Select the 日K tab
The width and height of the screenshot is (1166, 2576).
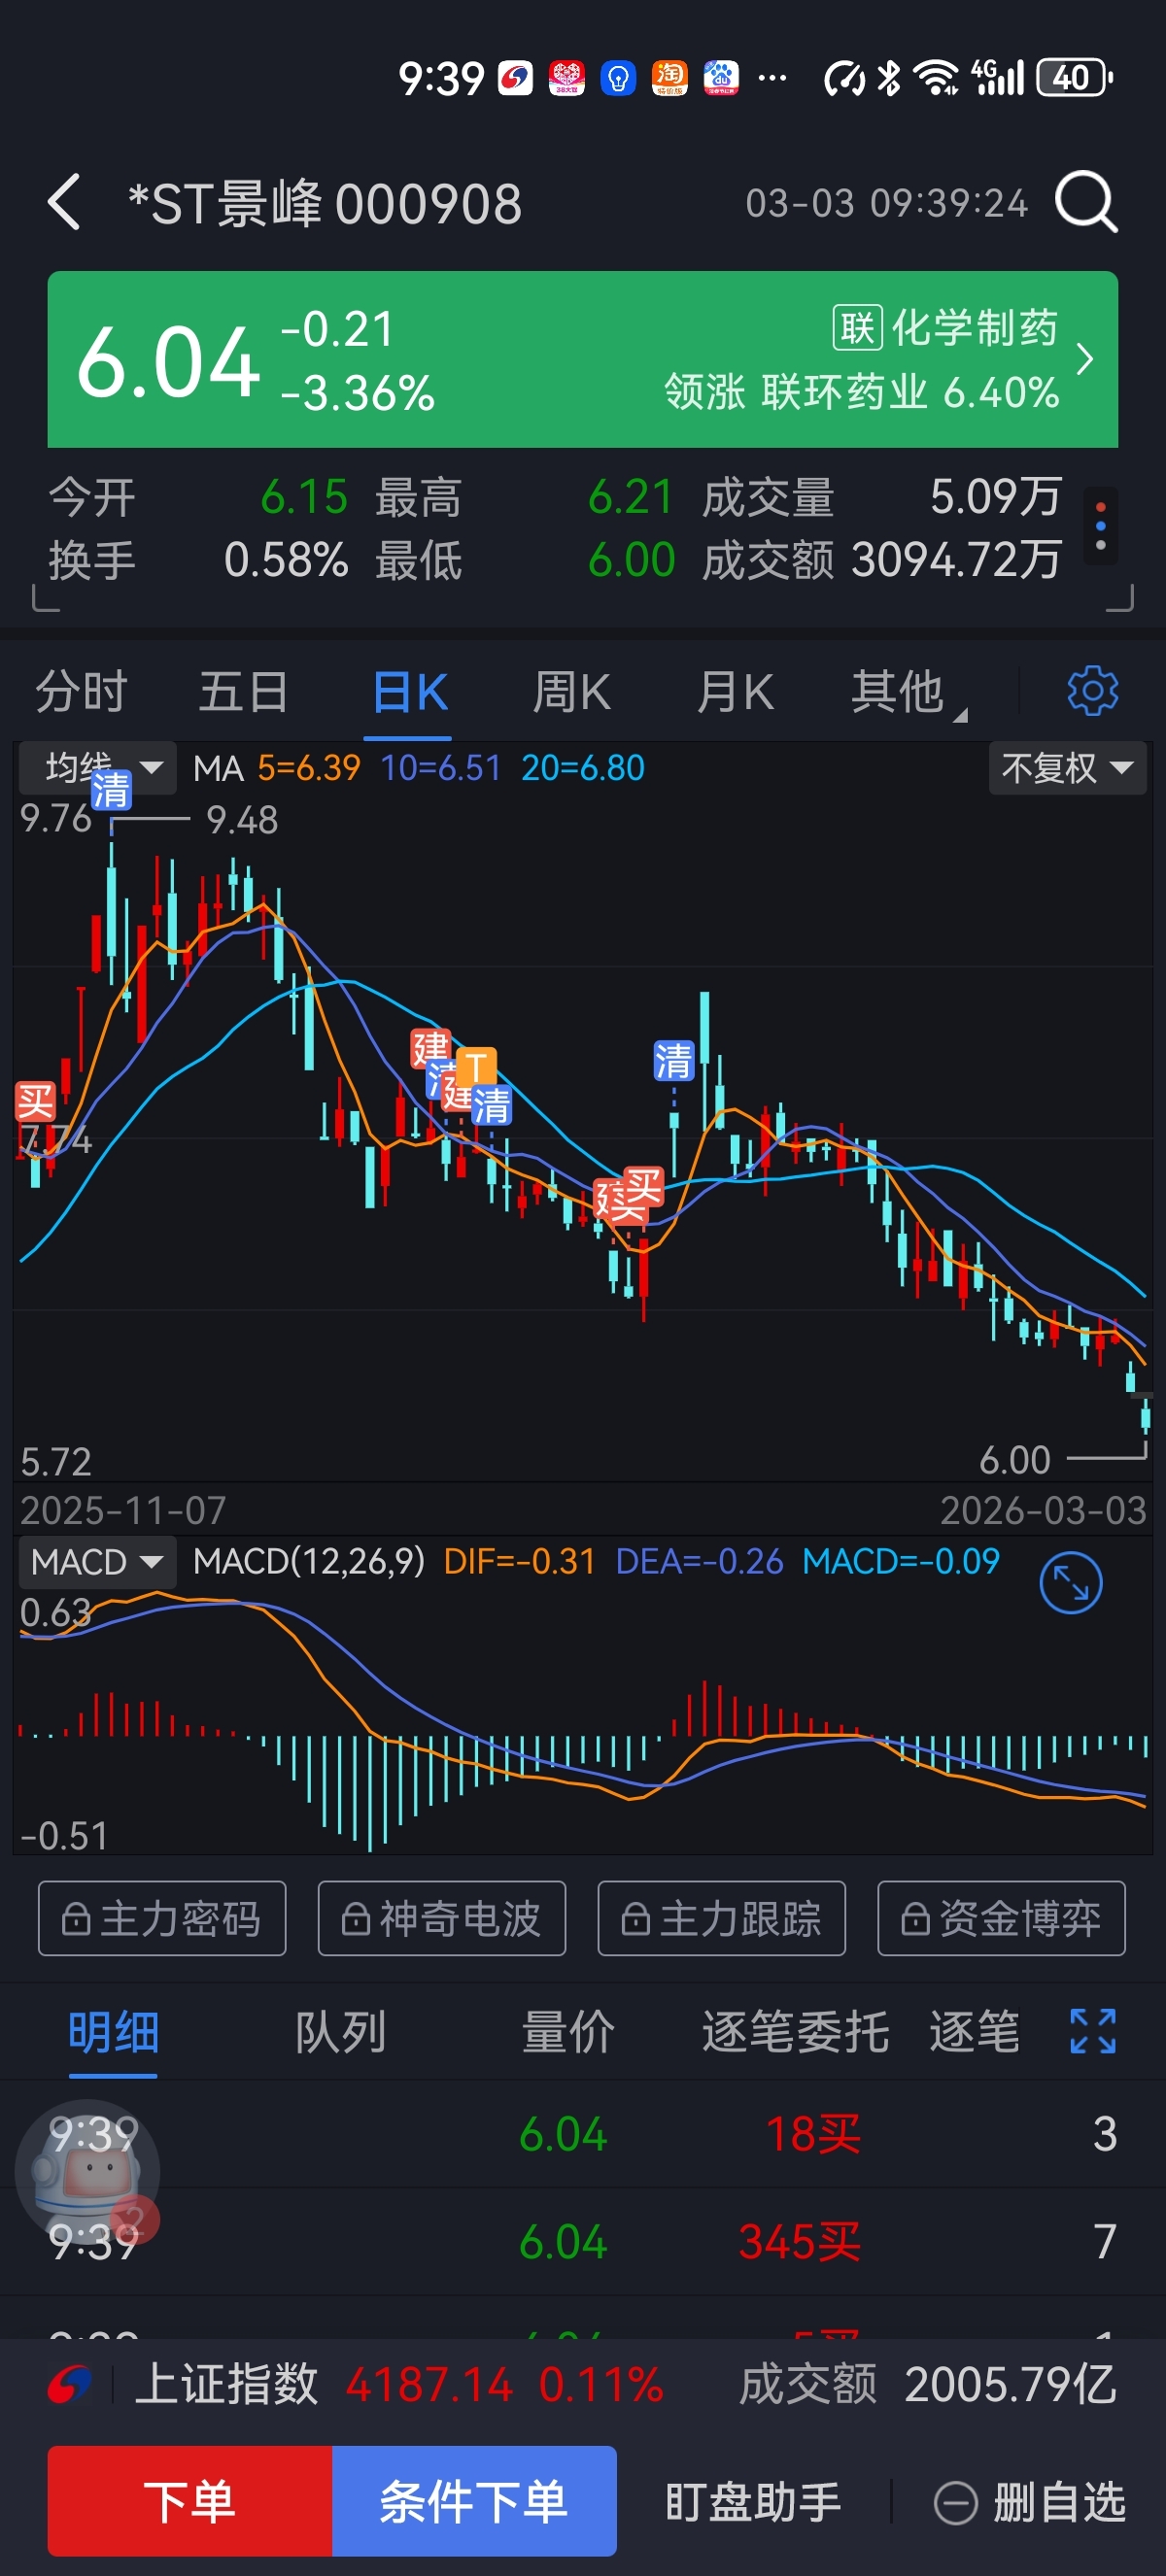click(409, 692)
